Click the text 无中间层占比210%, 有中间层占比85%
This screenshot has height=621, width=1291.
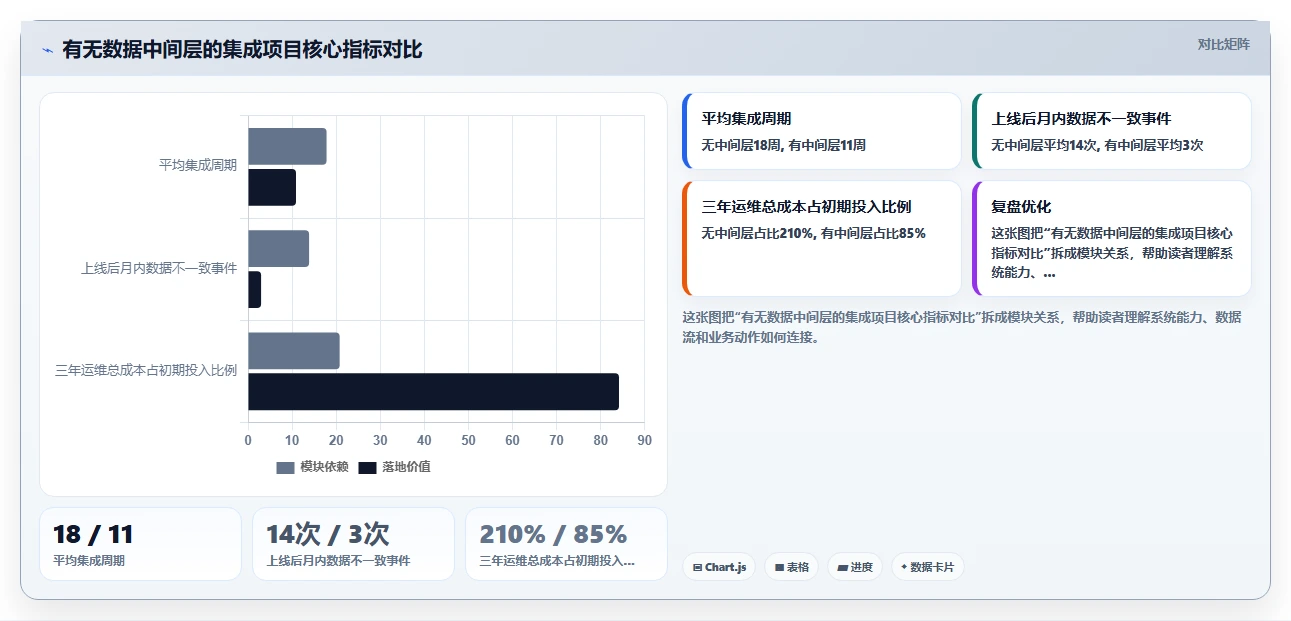click(x=813, y=233)
